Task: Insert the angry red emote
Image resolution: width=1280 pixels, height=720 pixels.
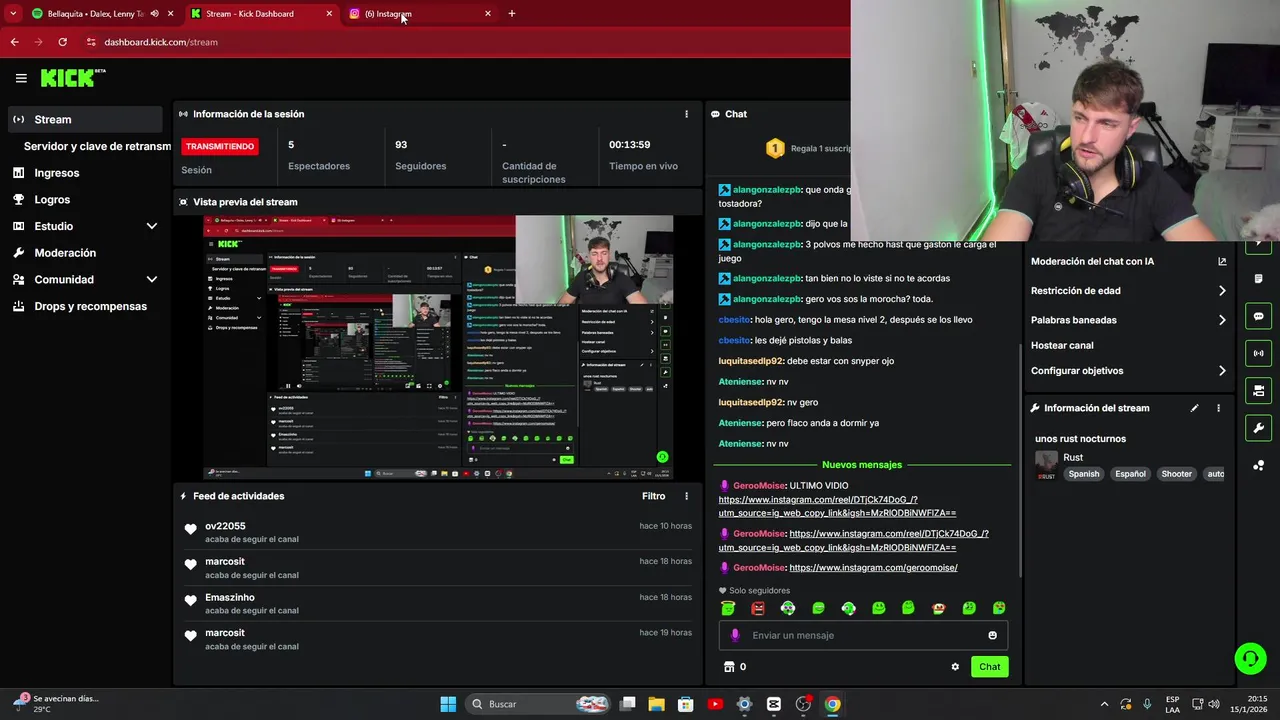Action: click(x=758, y=608)
